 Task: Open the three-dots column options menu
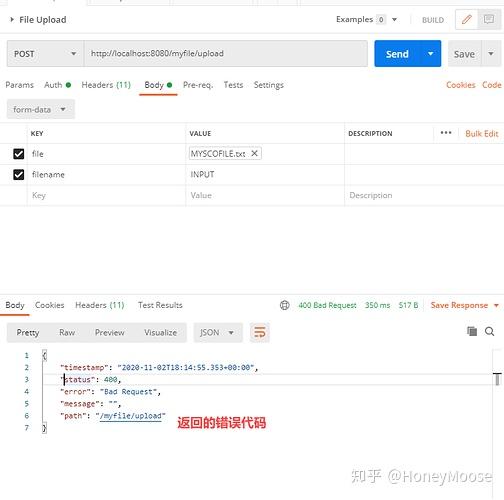(446, 133)
